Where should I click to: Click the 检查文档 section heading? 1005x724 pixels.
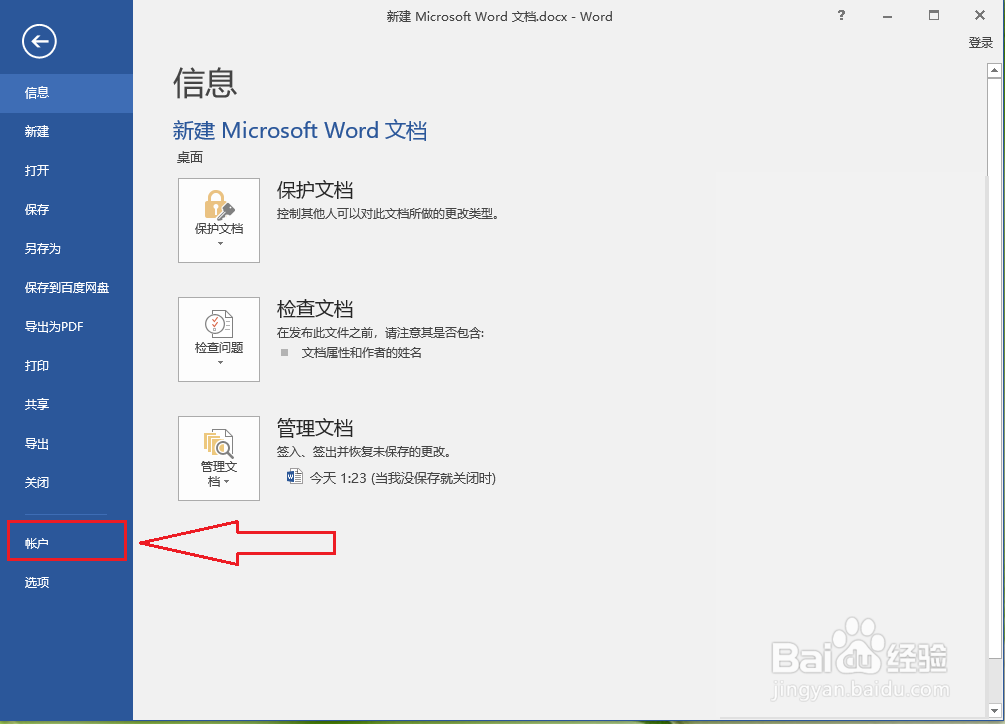point(315,309)
